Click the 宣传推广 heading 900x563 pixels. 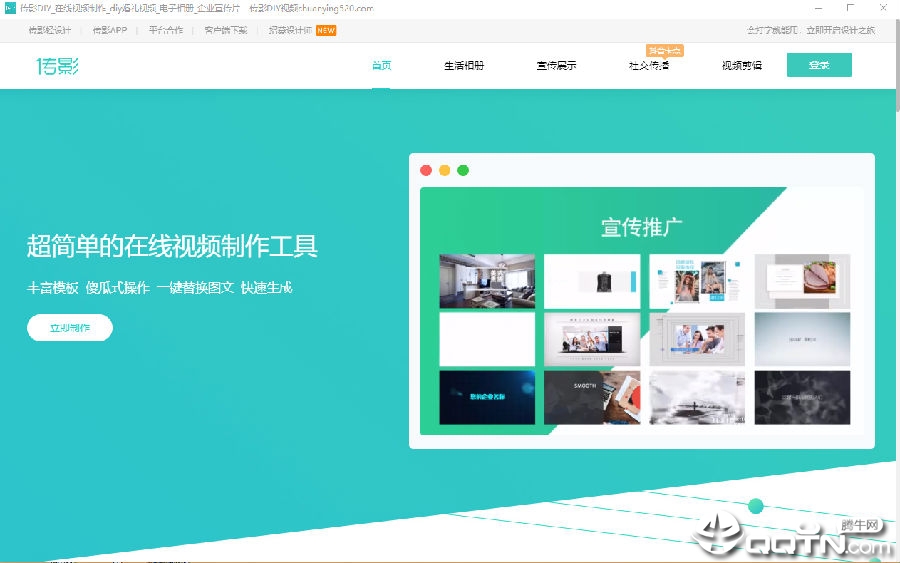tap(642, 227)
